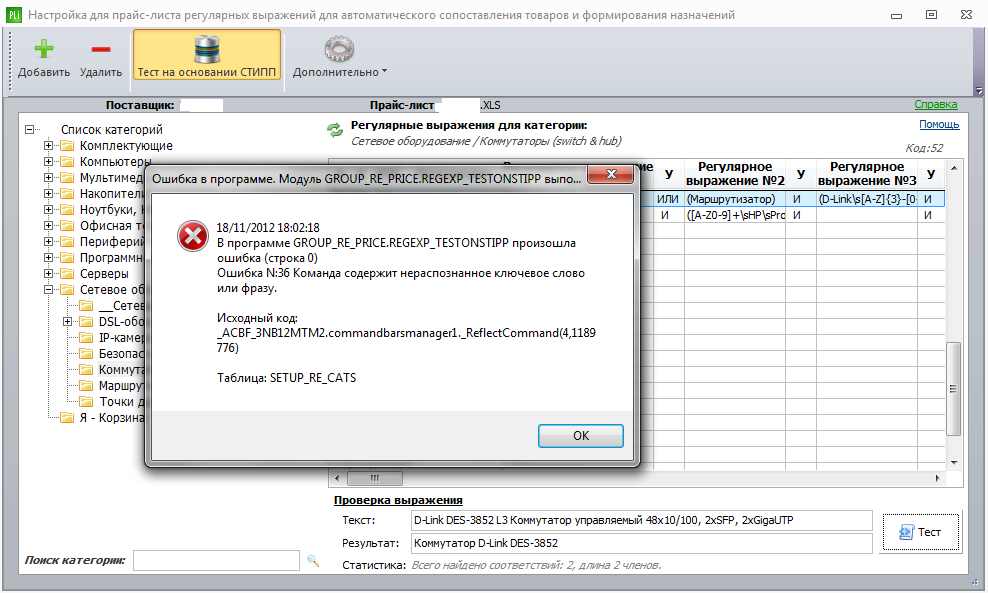Click OK in the error dialog

pyautogui.click(x=580, y=435)
